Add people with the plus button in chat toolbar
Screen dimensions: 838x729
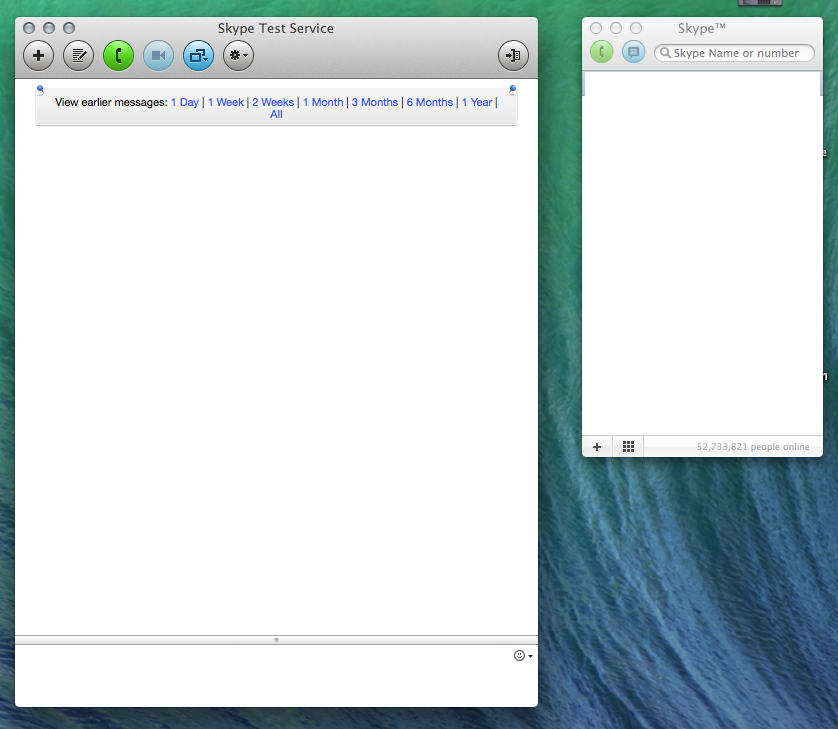pos(38,55)
